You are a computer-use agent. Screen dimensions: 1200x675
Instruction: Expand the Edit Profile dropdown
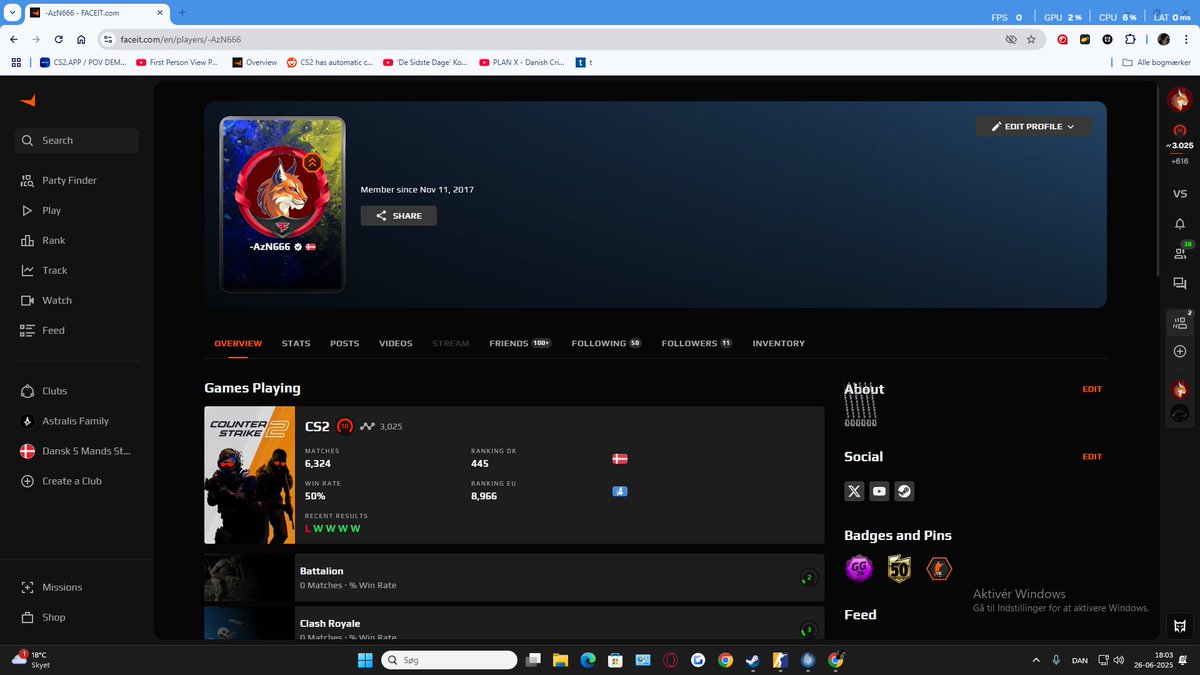1033,127
